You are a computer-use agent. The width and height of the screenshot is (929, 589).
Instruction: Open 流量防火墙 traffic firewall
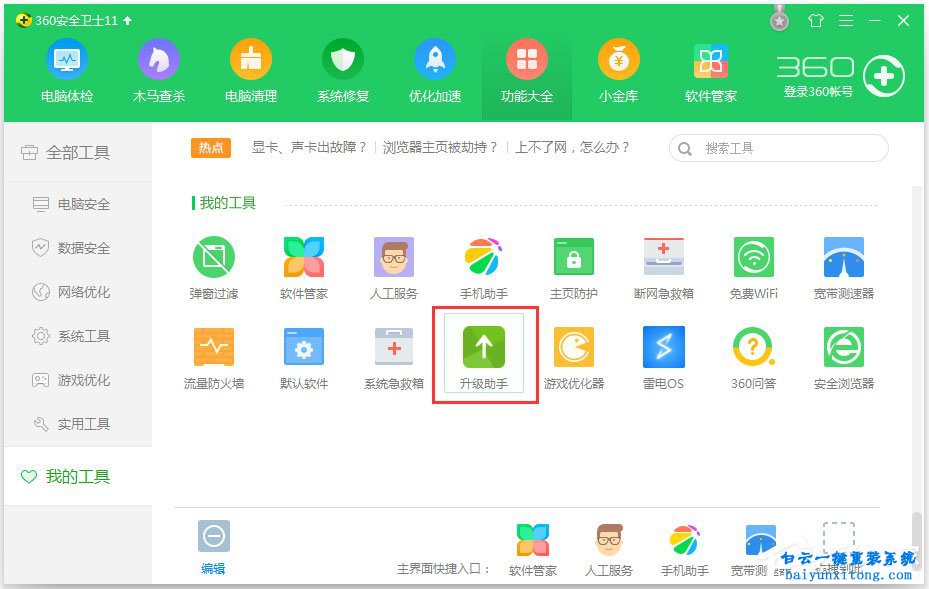click(213, 352)
